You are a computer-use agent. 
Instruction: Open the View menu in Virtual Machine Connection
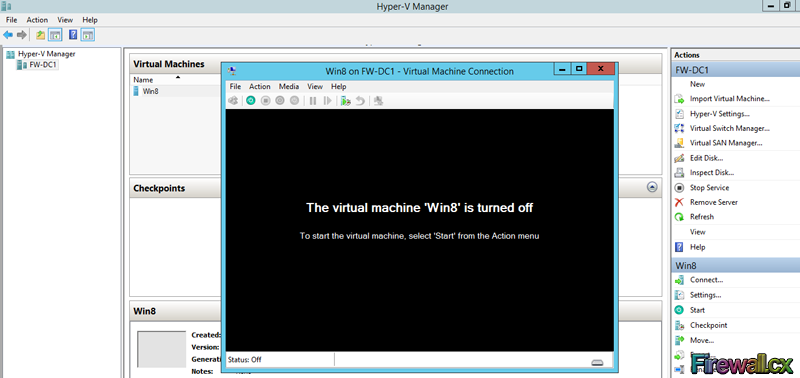click(x=315, y=87)
